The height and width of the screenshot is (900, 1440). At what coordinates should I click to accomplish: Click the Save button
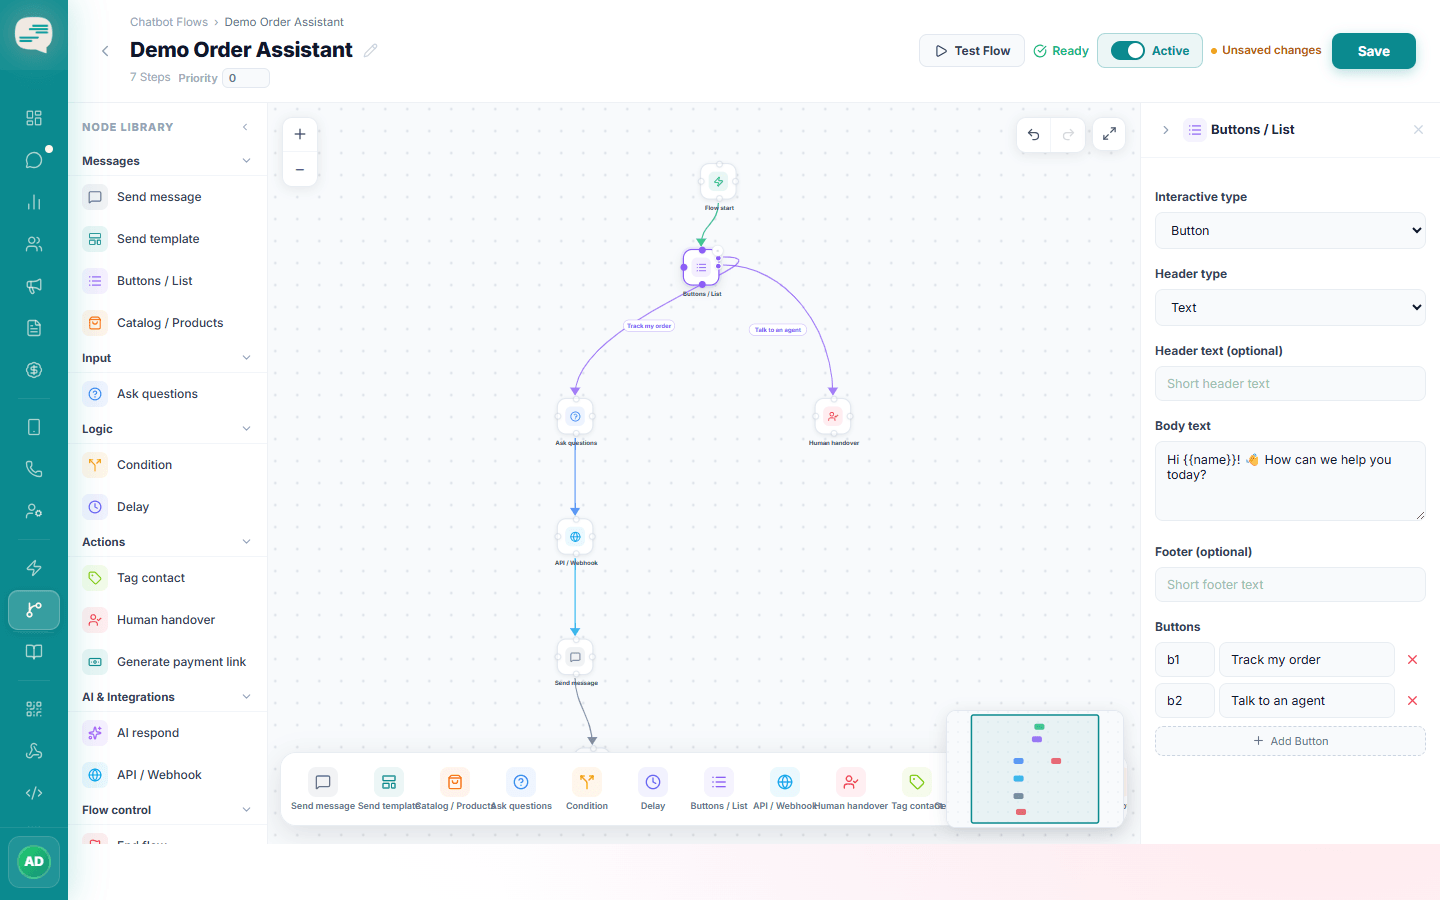pos(1374,51)
